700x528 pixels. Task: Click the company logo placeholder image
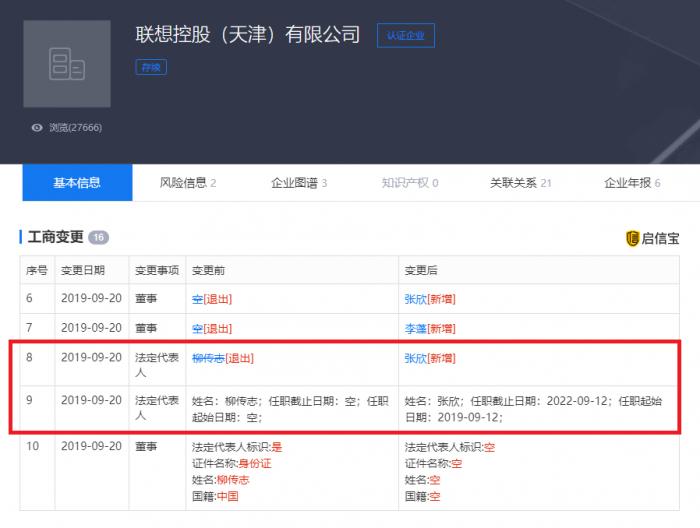coord(67,64)
